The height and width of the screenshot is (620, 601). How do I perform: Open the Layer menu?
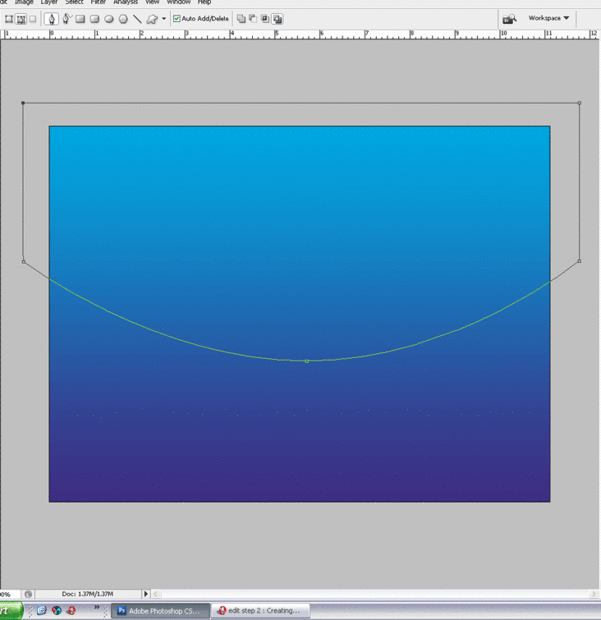pyautogui.click(x=49, y=2)
